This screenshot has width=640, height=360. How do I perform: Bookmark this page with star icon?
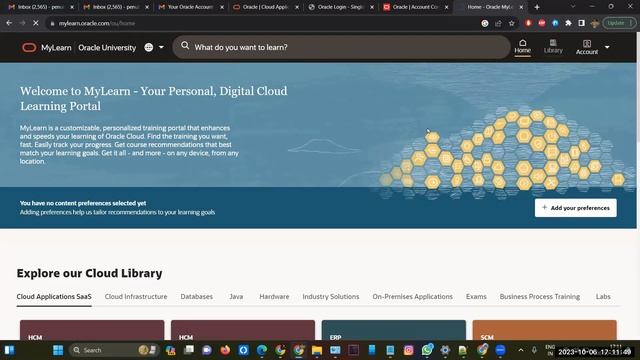pos(511,23)
